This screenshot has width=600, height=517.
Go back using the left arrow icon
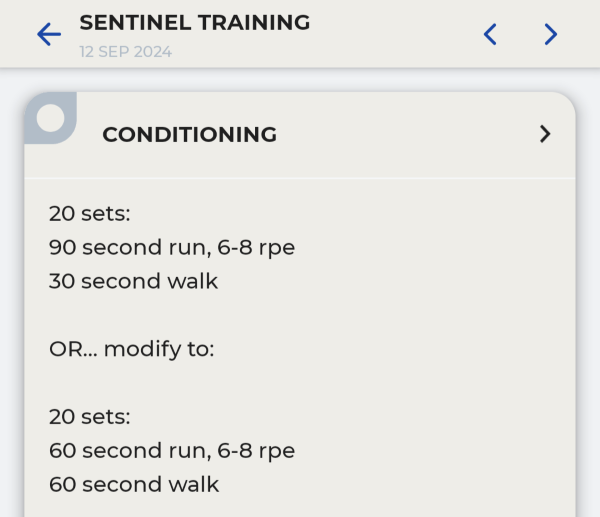(x=49, y=34)
